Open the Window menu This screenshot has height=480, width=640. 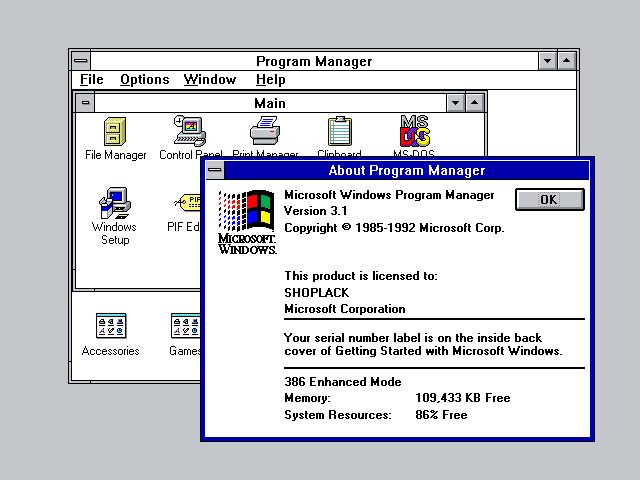click(x=210, y=80)
